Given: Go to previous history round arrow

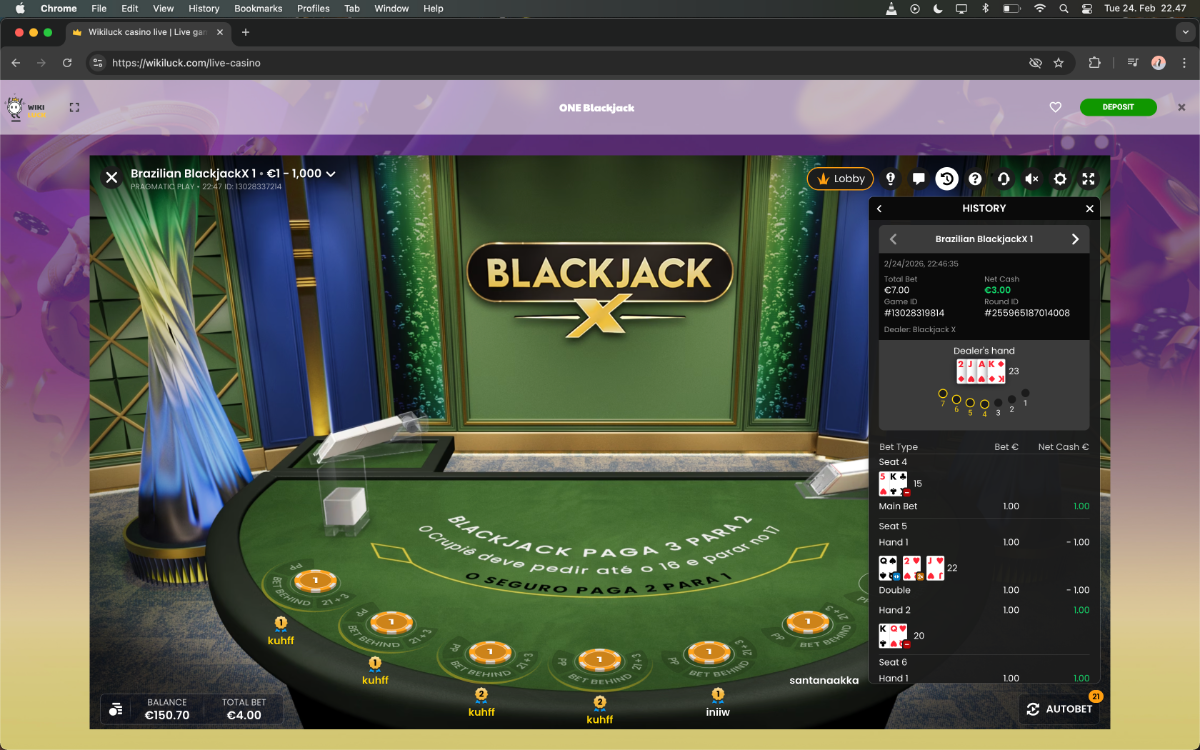Looking at the screenshot, I should tap(893, 239).
